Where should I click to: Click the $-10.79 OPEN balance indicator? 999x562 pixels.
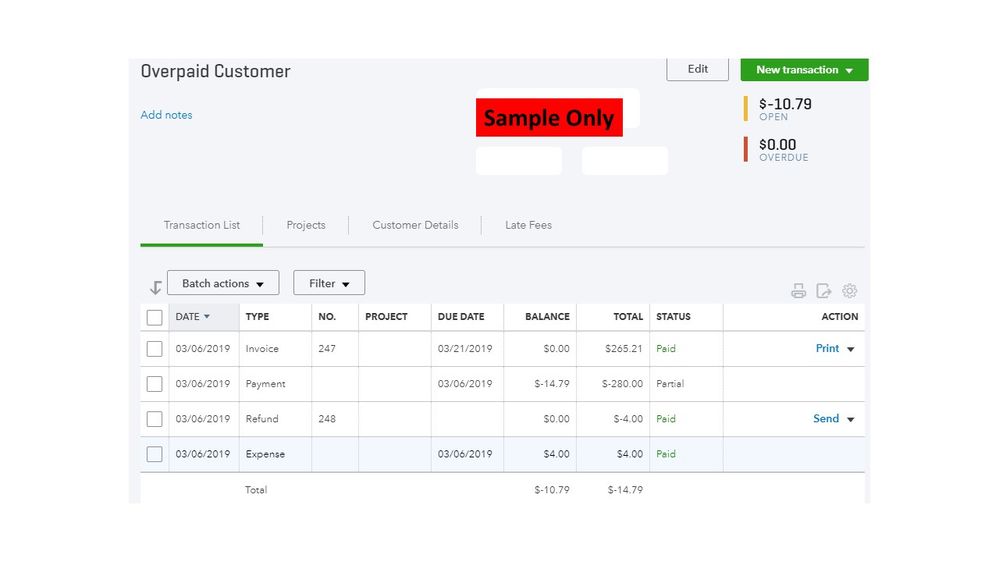[x=779, y=108]
